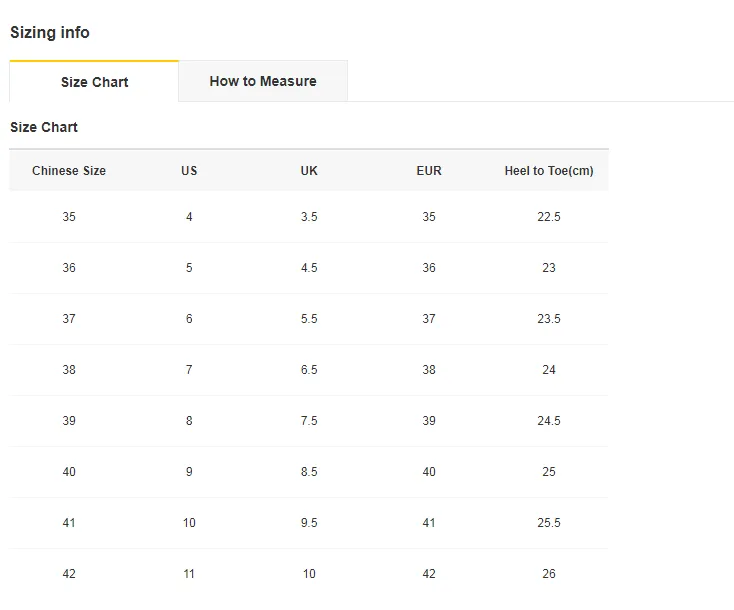Click the EUR 39 cell
Screen dimensions: 734x610
coord(429,421)
